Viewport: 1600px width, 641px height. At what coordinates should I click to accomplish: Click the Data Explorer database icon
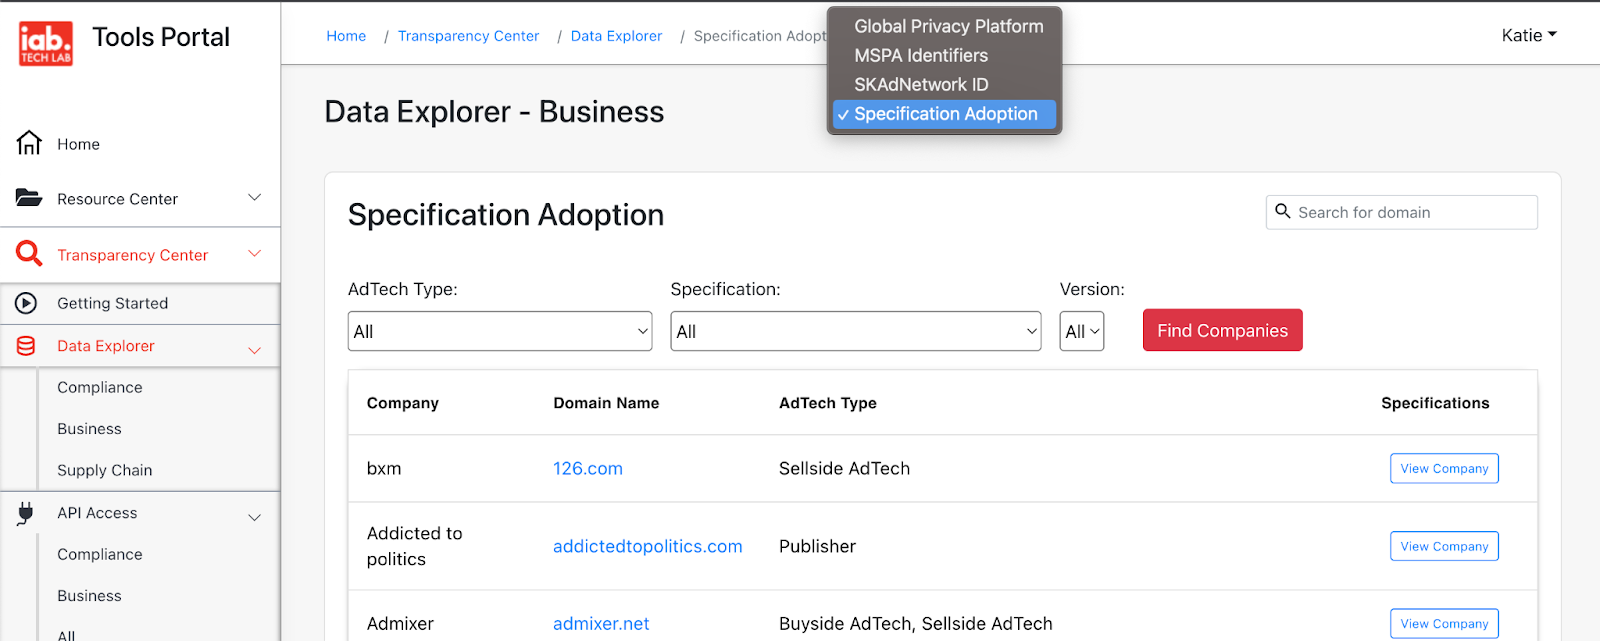27,346
